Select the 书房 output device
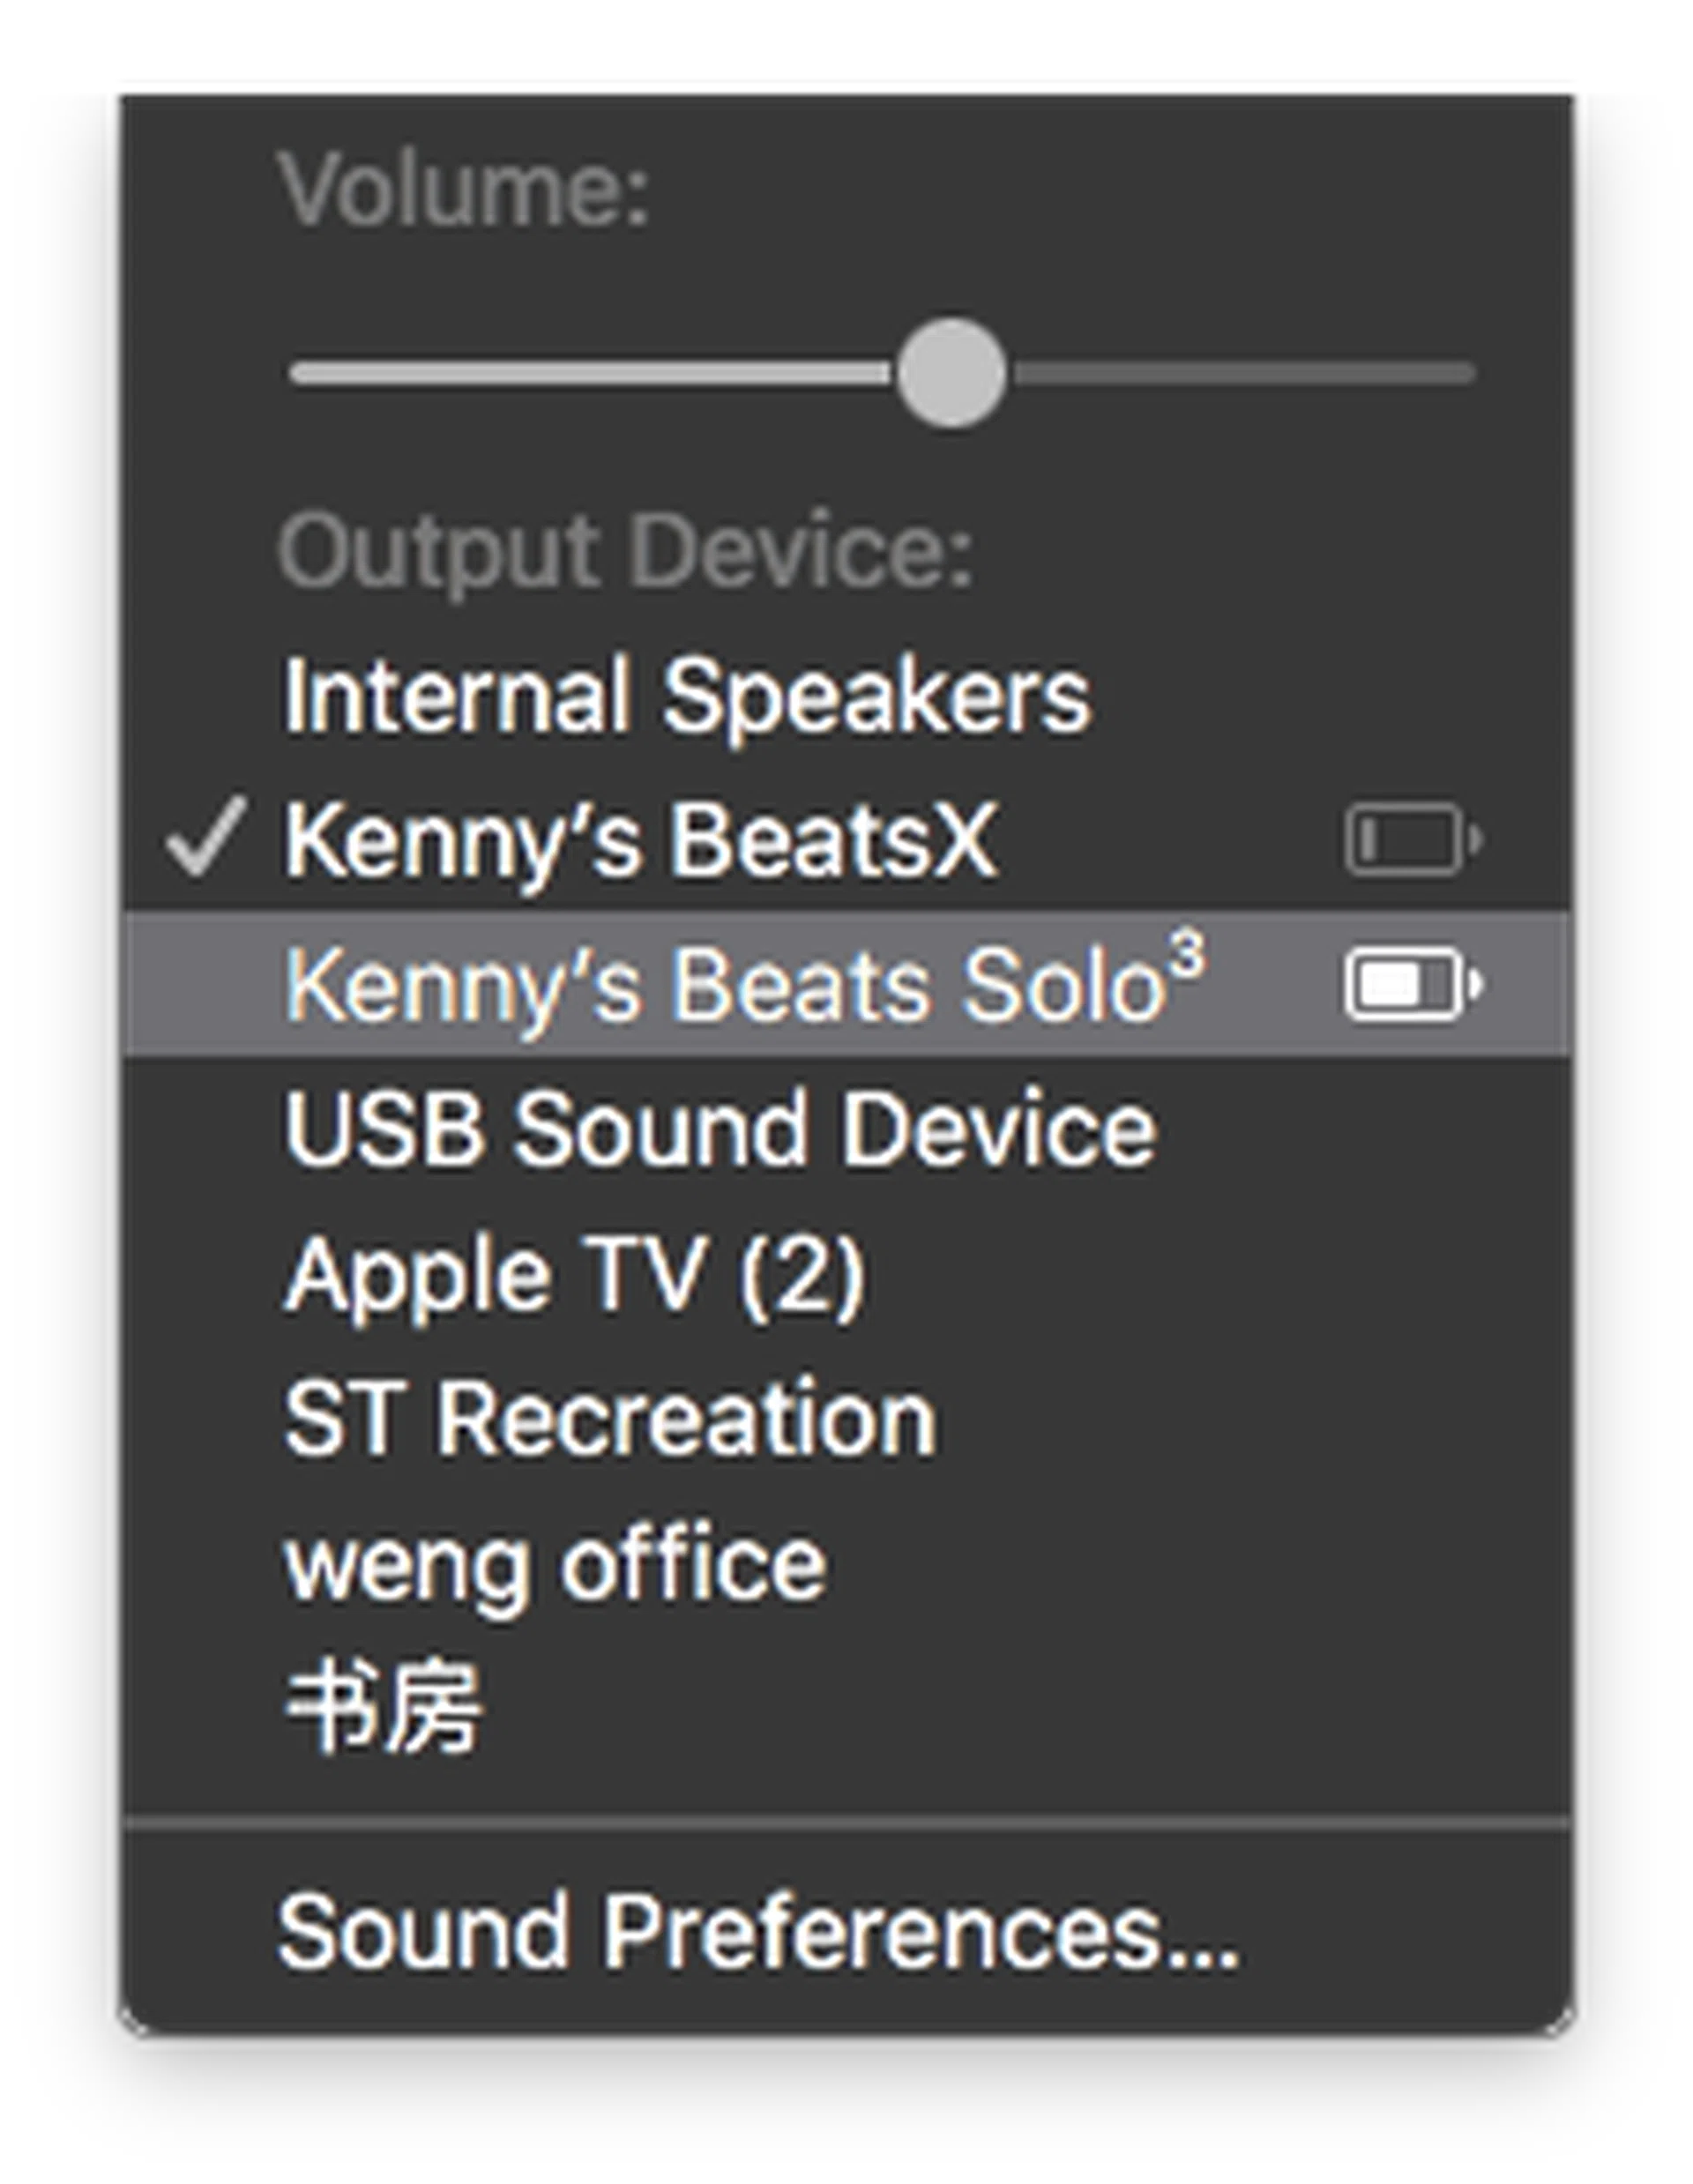Screen dimensions: 1693x2184 (x=383, y=1708)
